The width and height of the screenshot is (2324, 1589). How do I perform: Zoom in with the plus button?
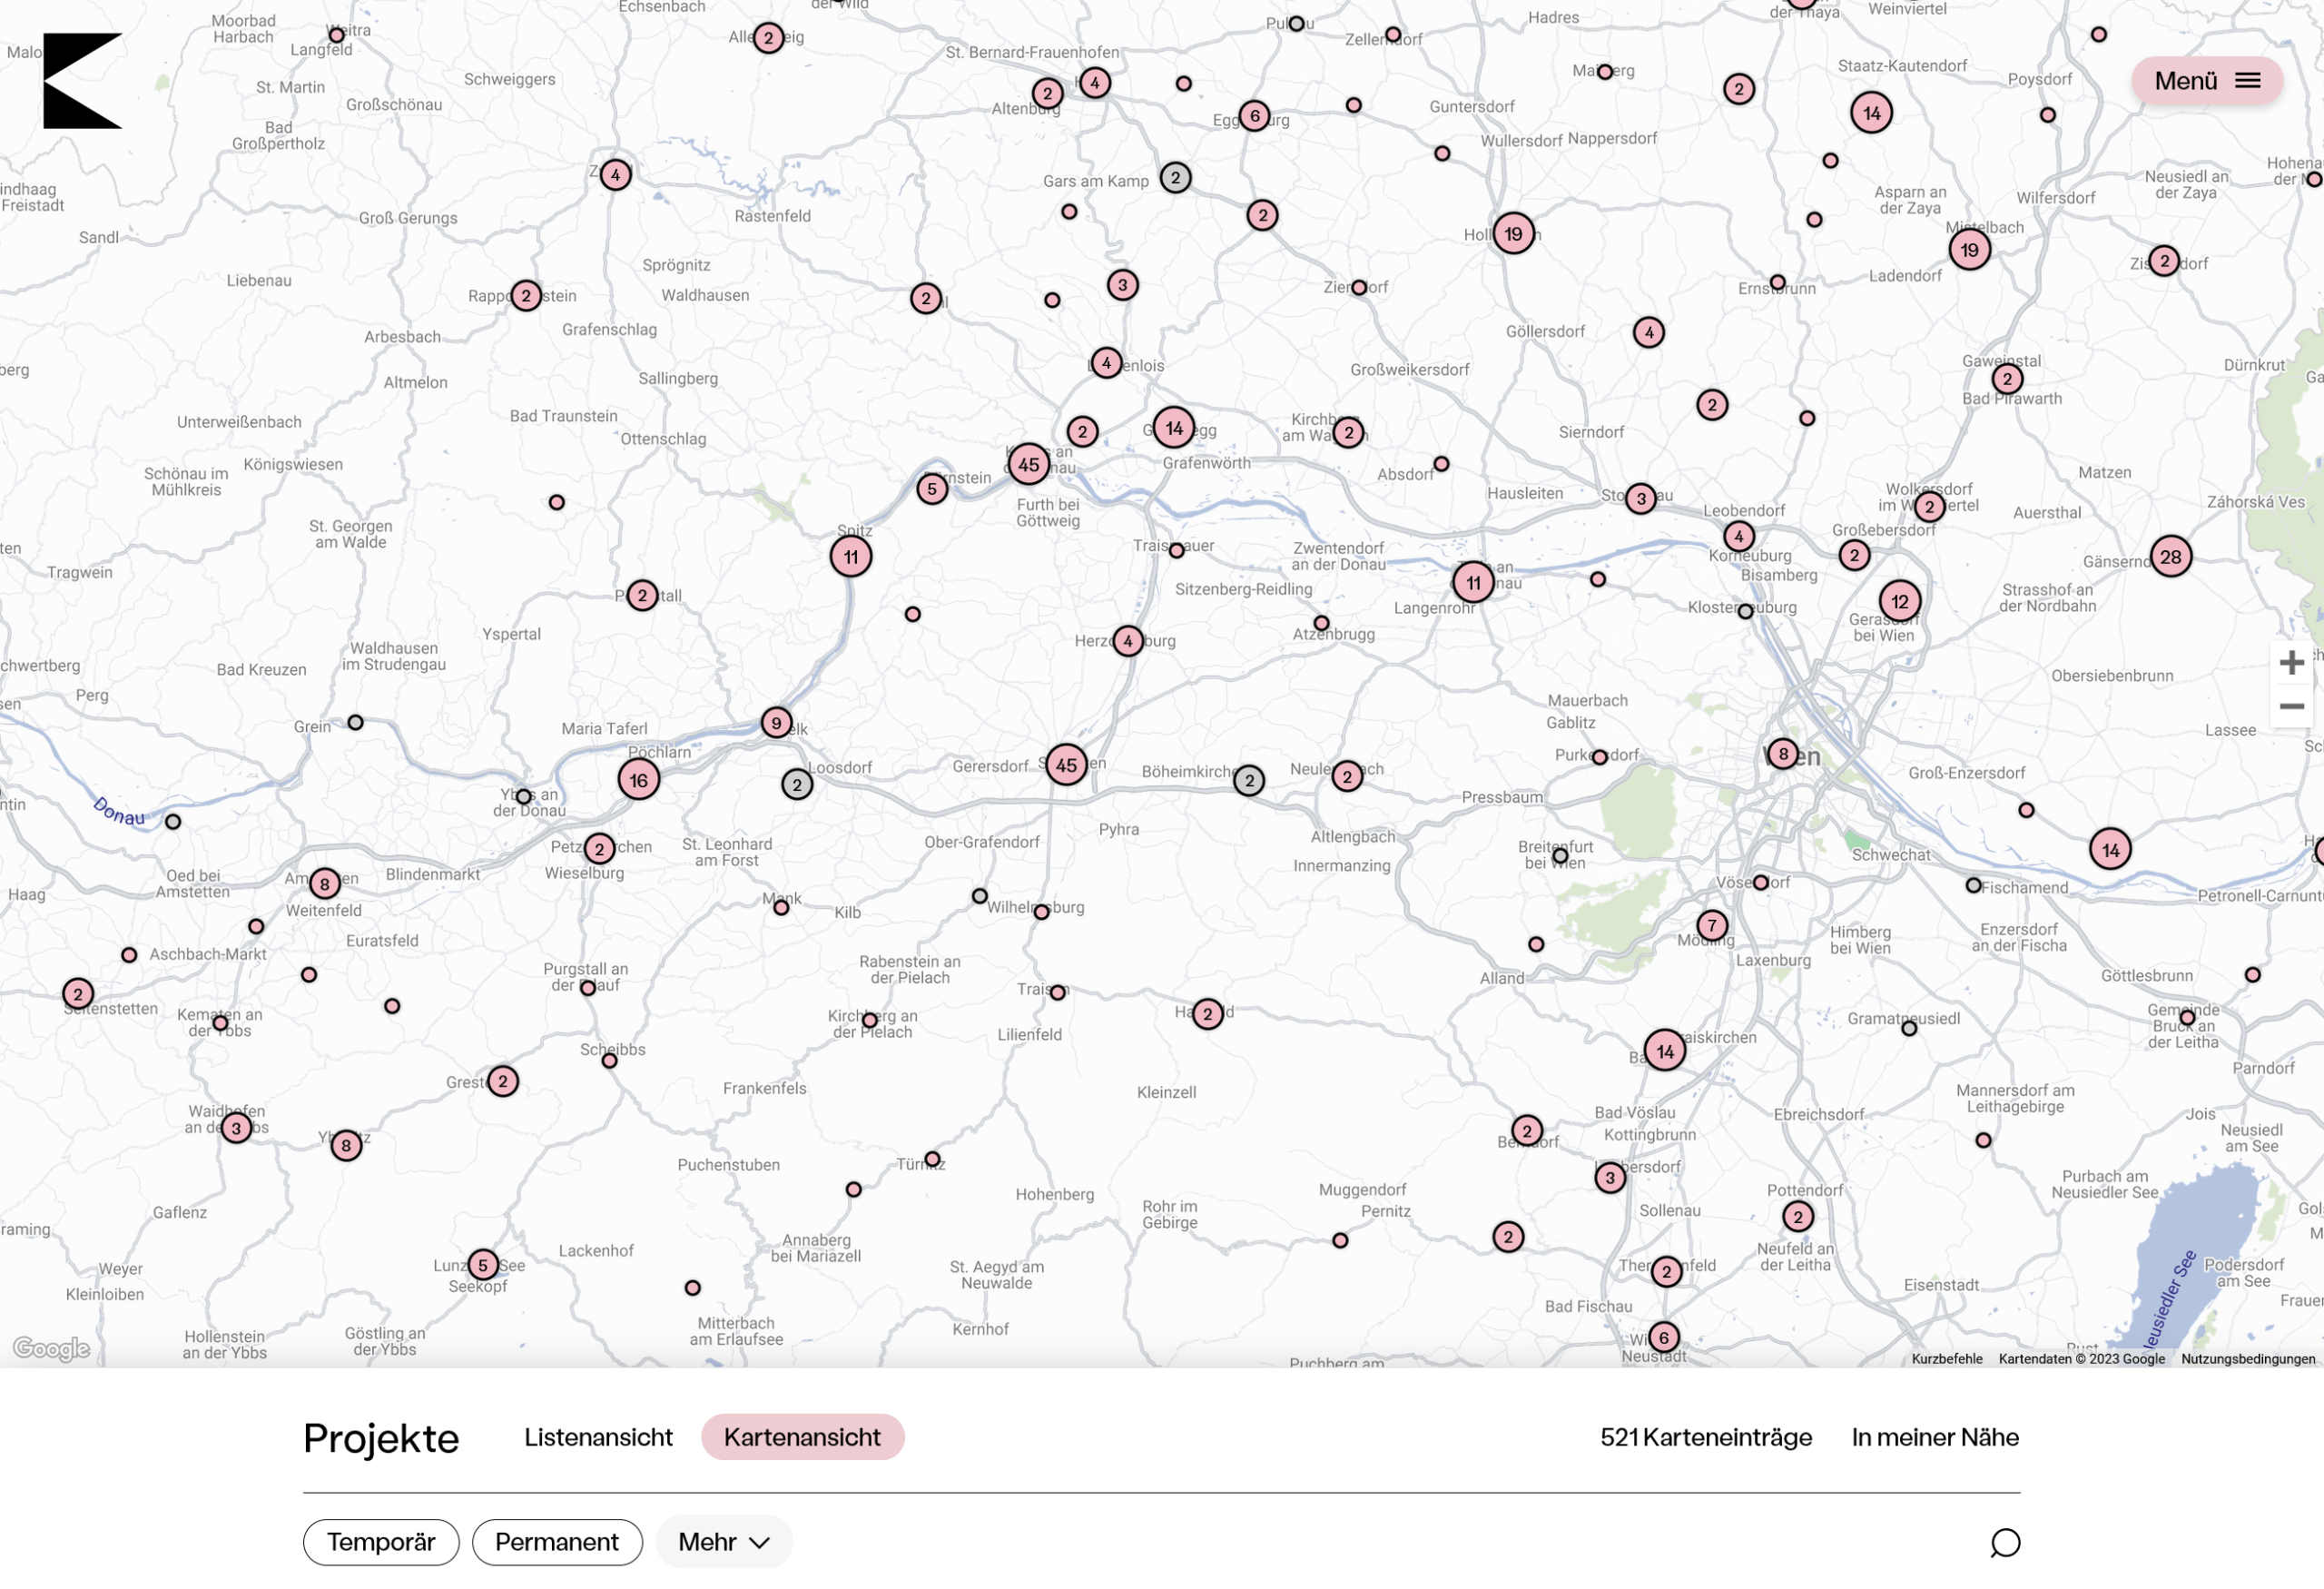2290,662
